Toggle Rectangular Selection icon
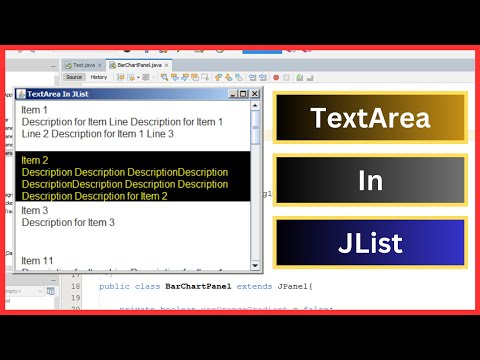The image size is (480, 360). (205, 77)
